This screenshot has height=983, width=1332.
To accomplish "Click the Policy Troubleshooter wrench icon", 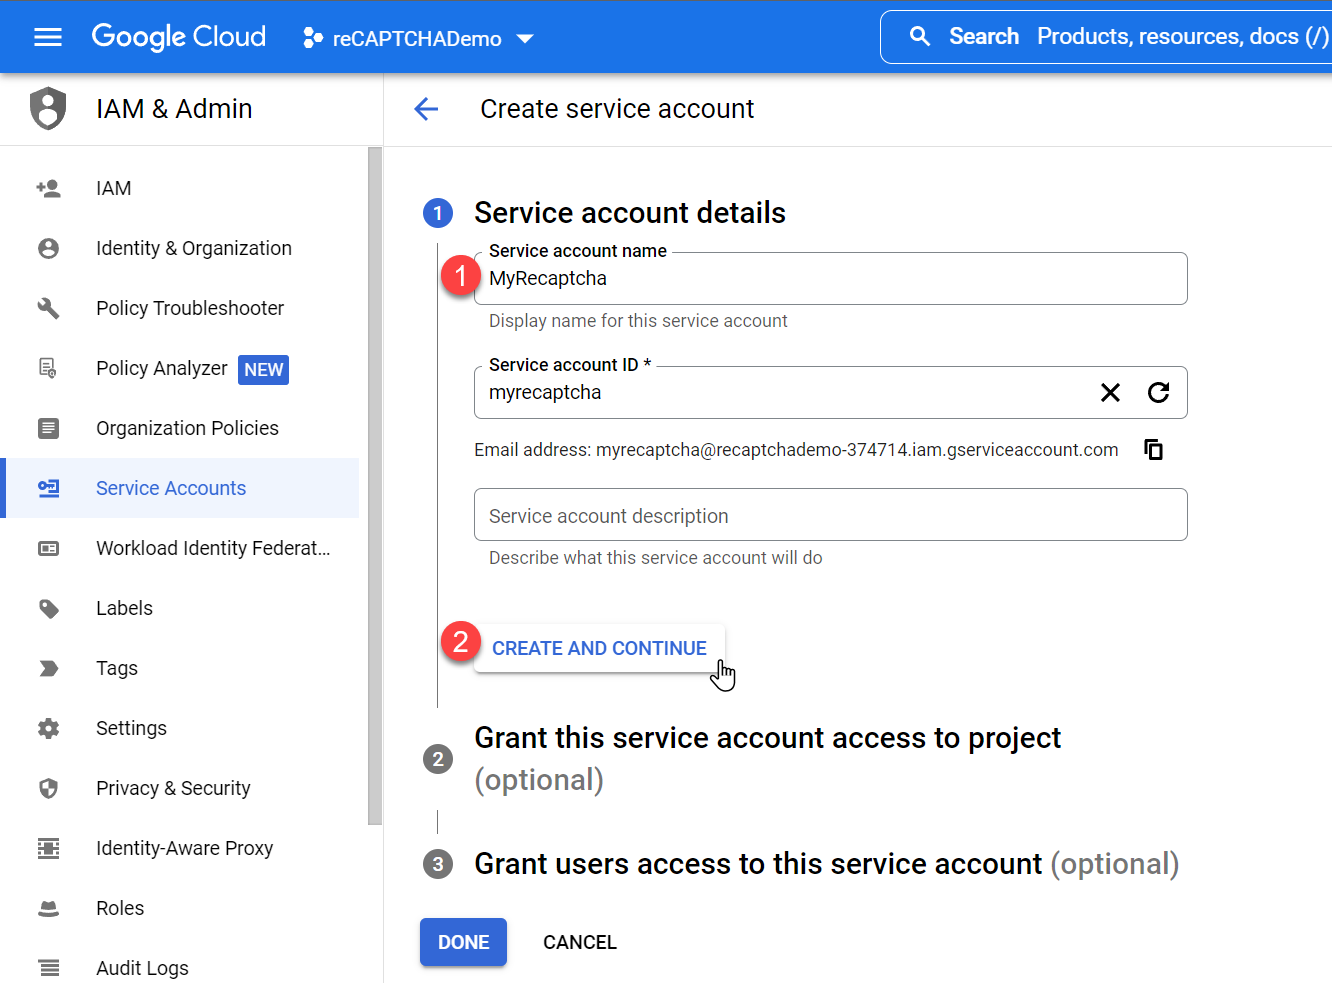I will click(48, 308).
